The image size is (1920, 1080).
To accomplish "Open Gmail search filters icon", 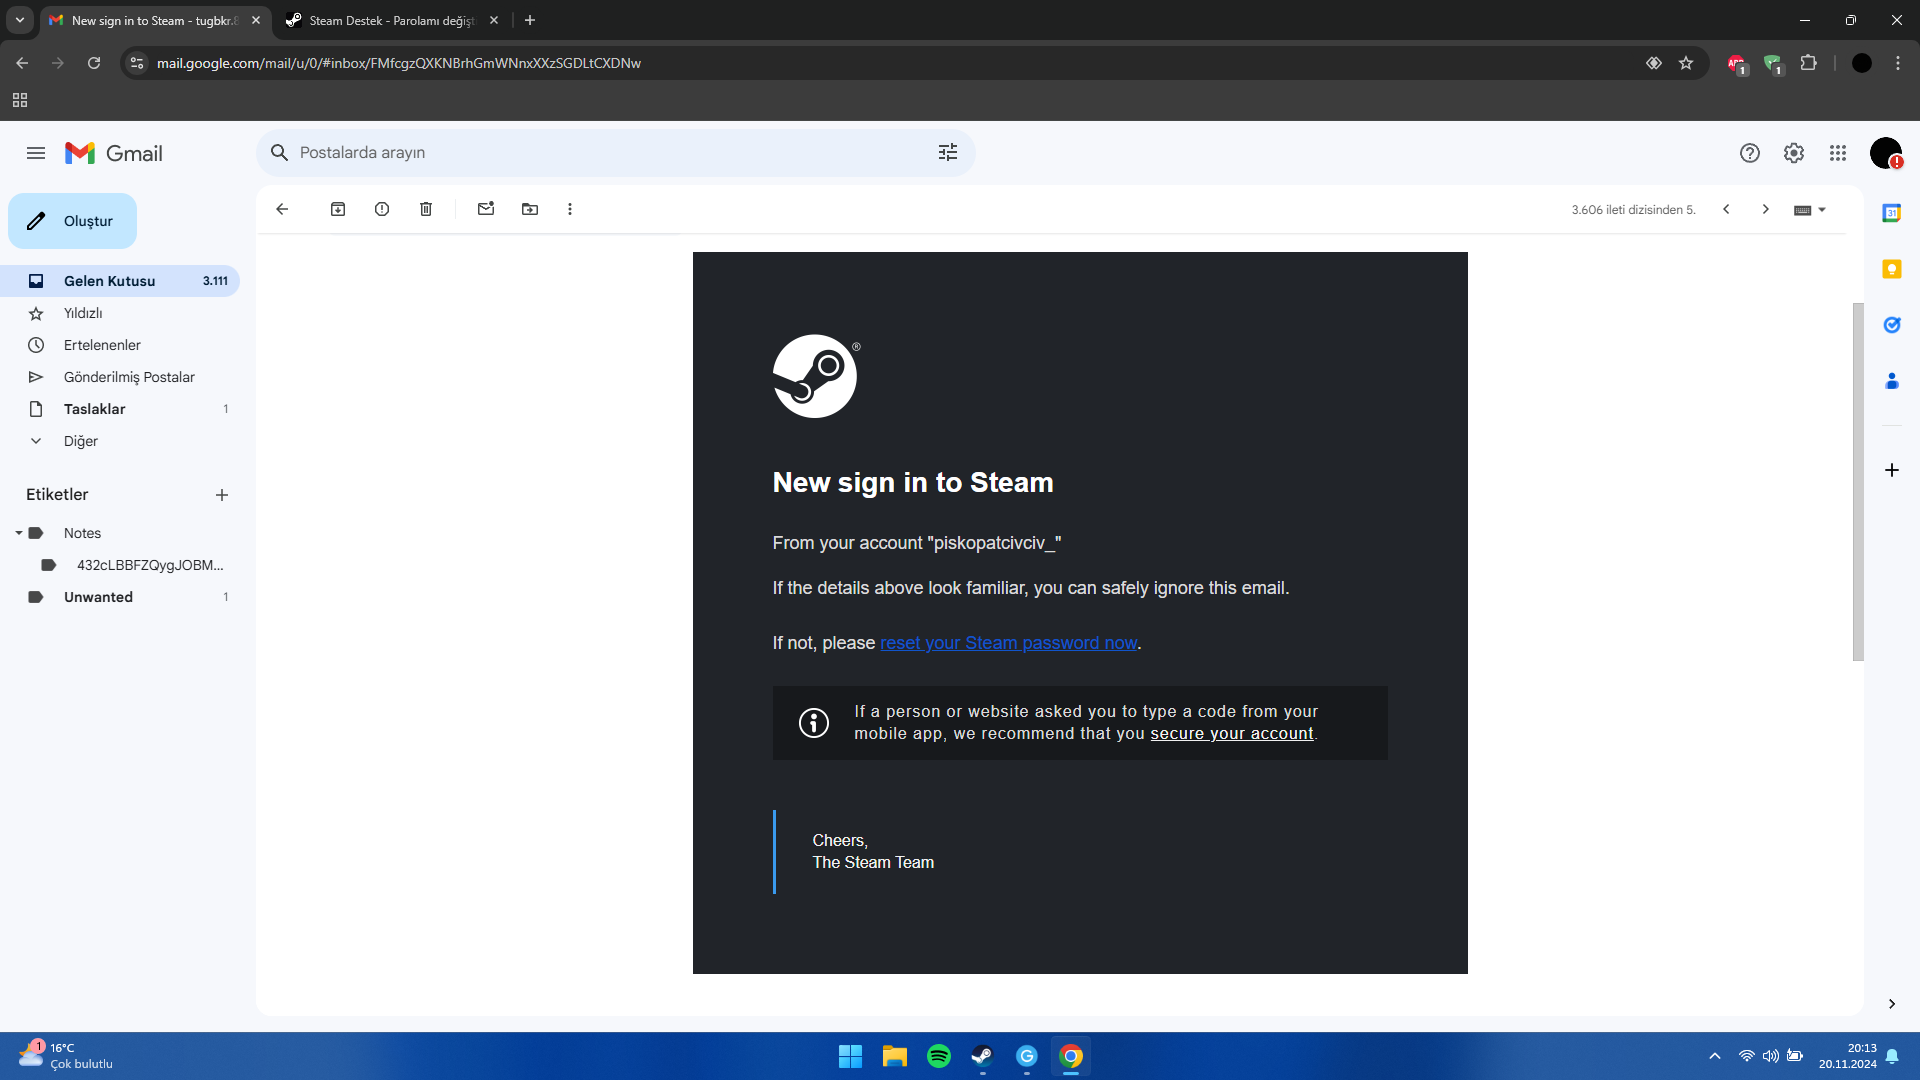I will (948, 152).
